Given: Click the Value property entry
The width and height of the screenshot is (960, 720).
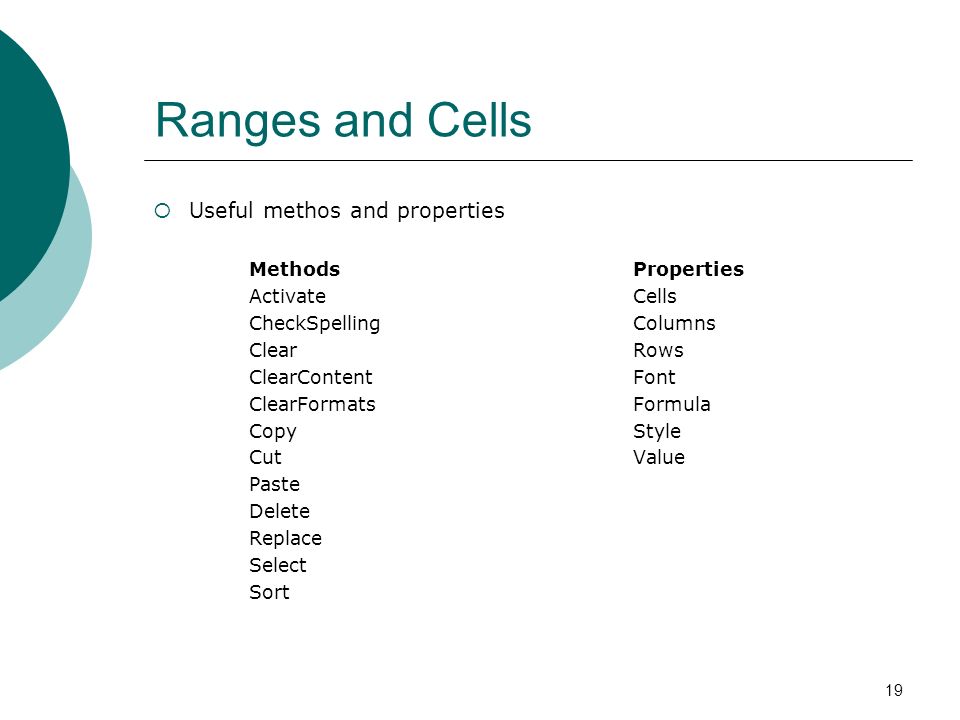Looking at the screenshot, I should (x=659, y=457).
